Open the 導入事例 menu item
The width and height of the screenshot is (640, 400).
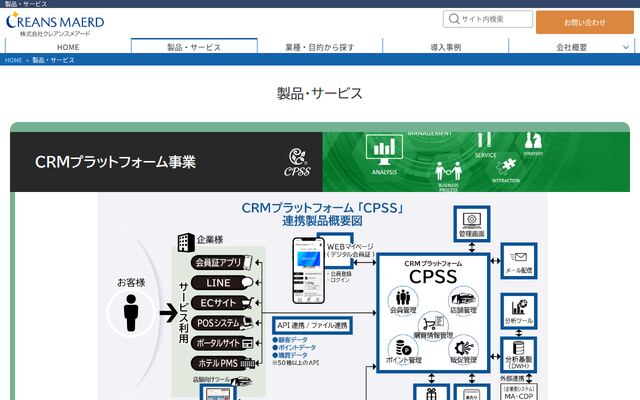coord(446,47)
